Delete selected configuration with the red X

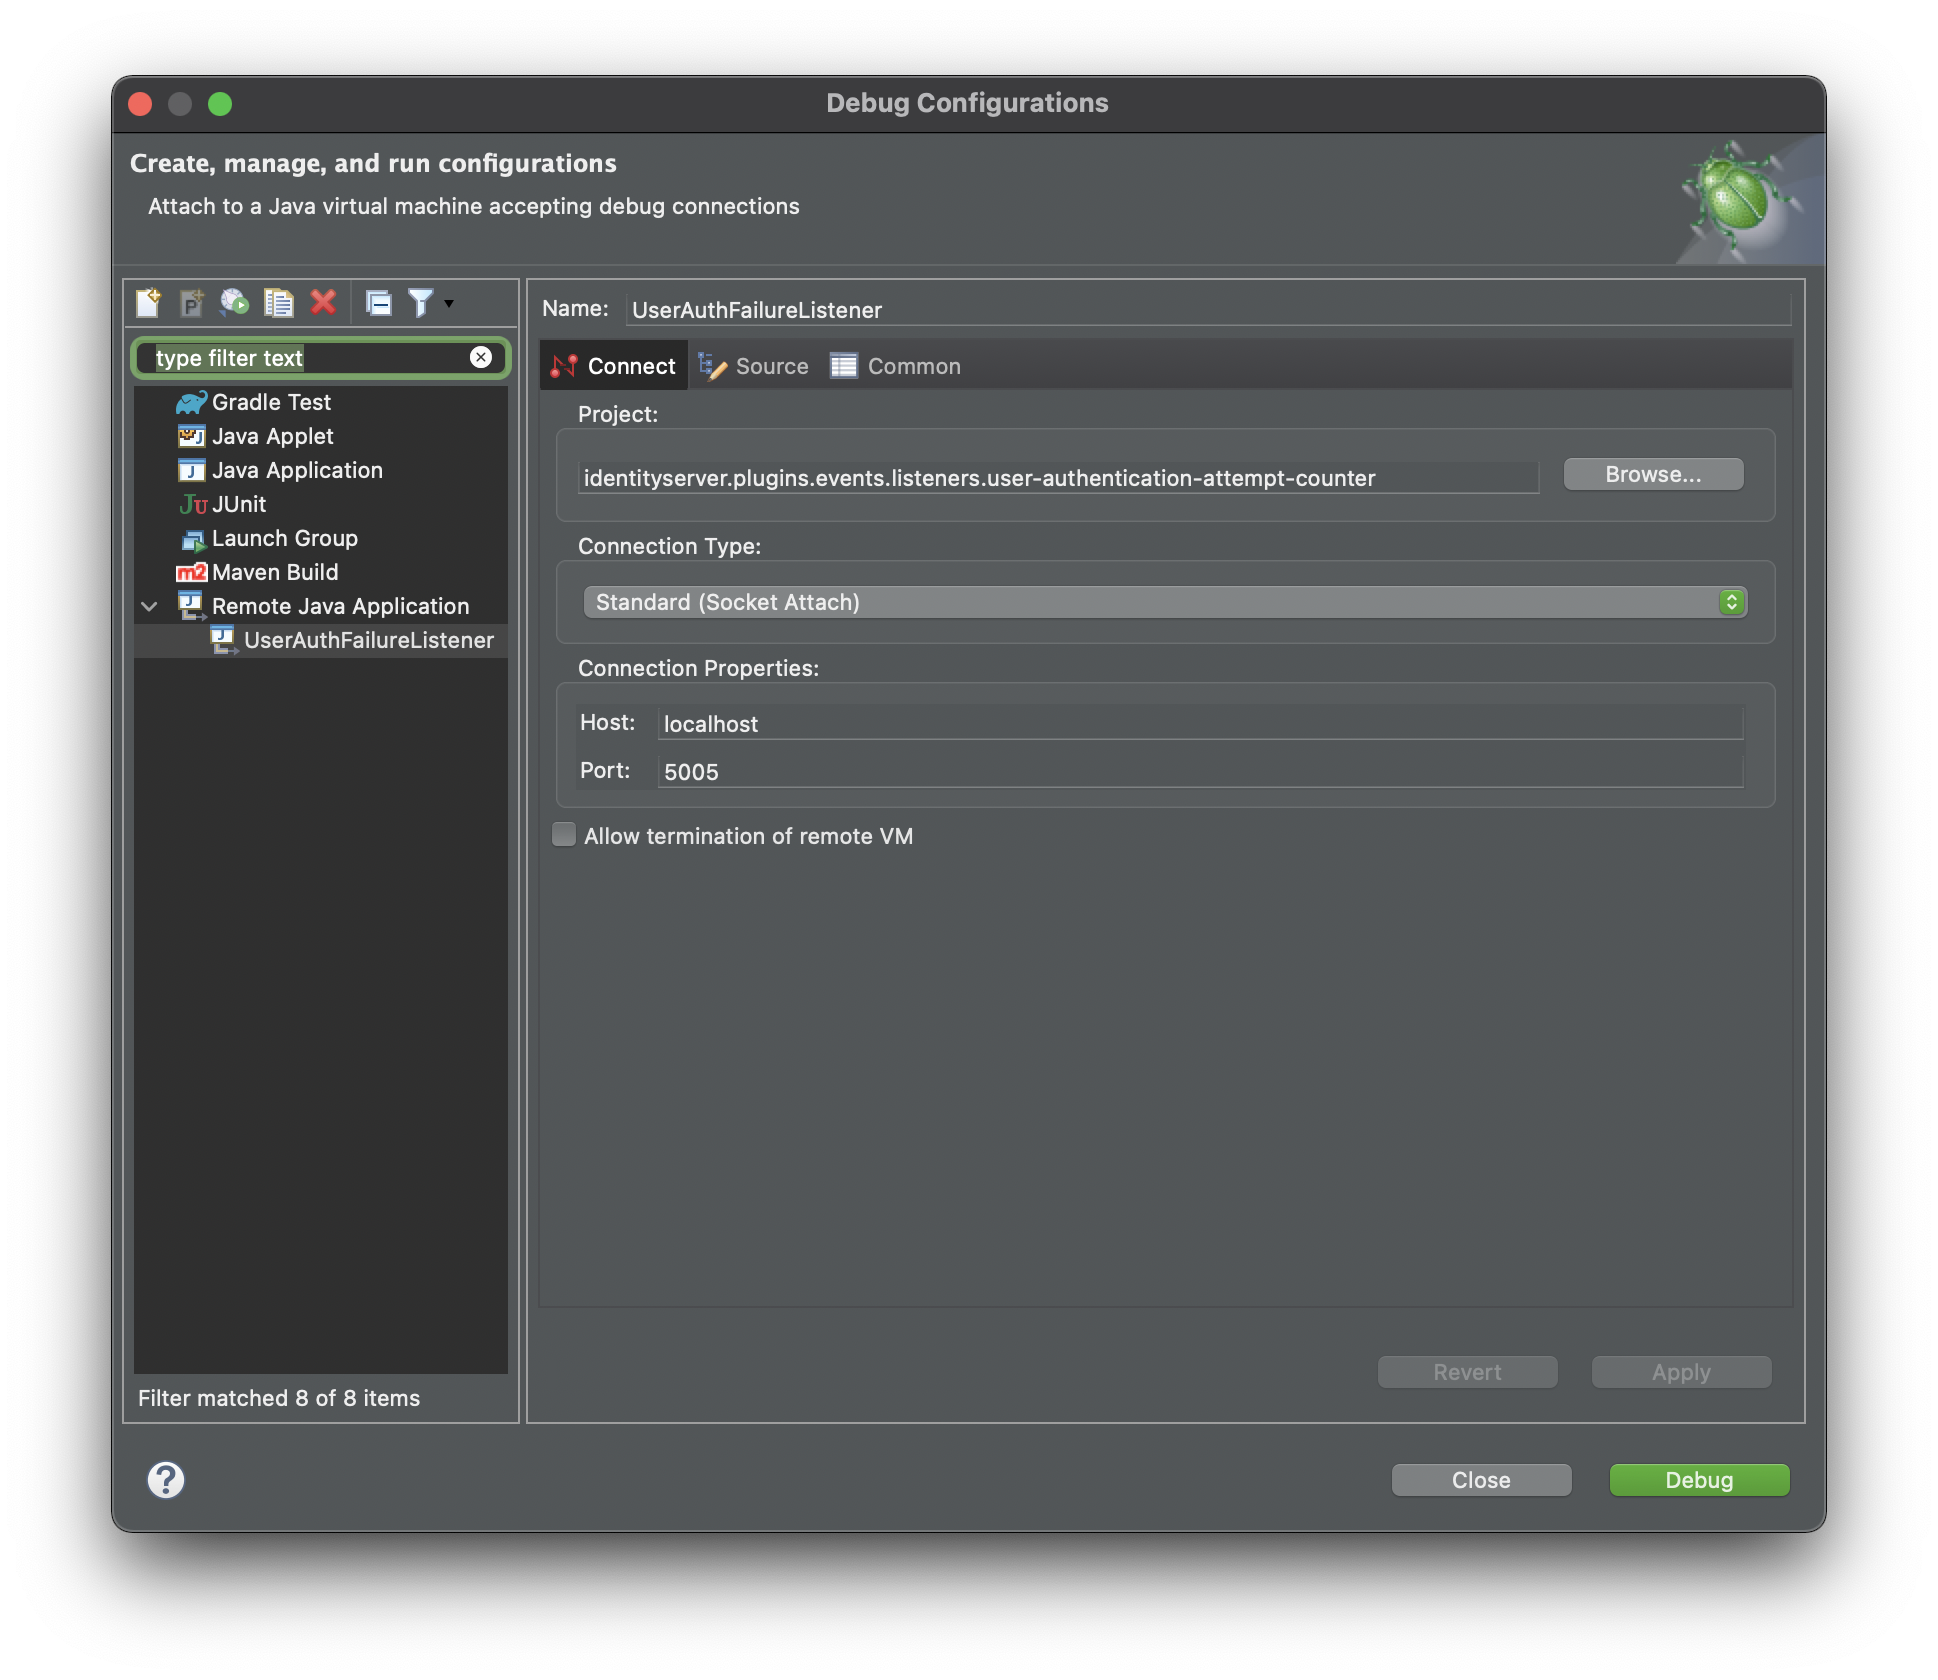click(323, 302)
